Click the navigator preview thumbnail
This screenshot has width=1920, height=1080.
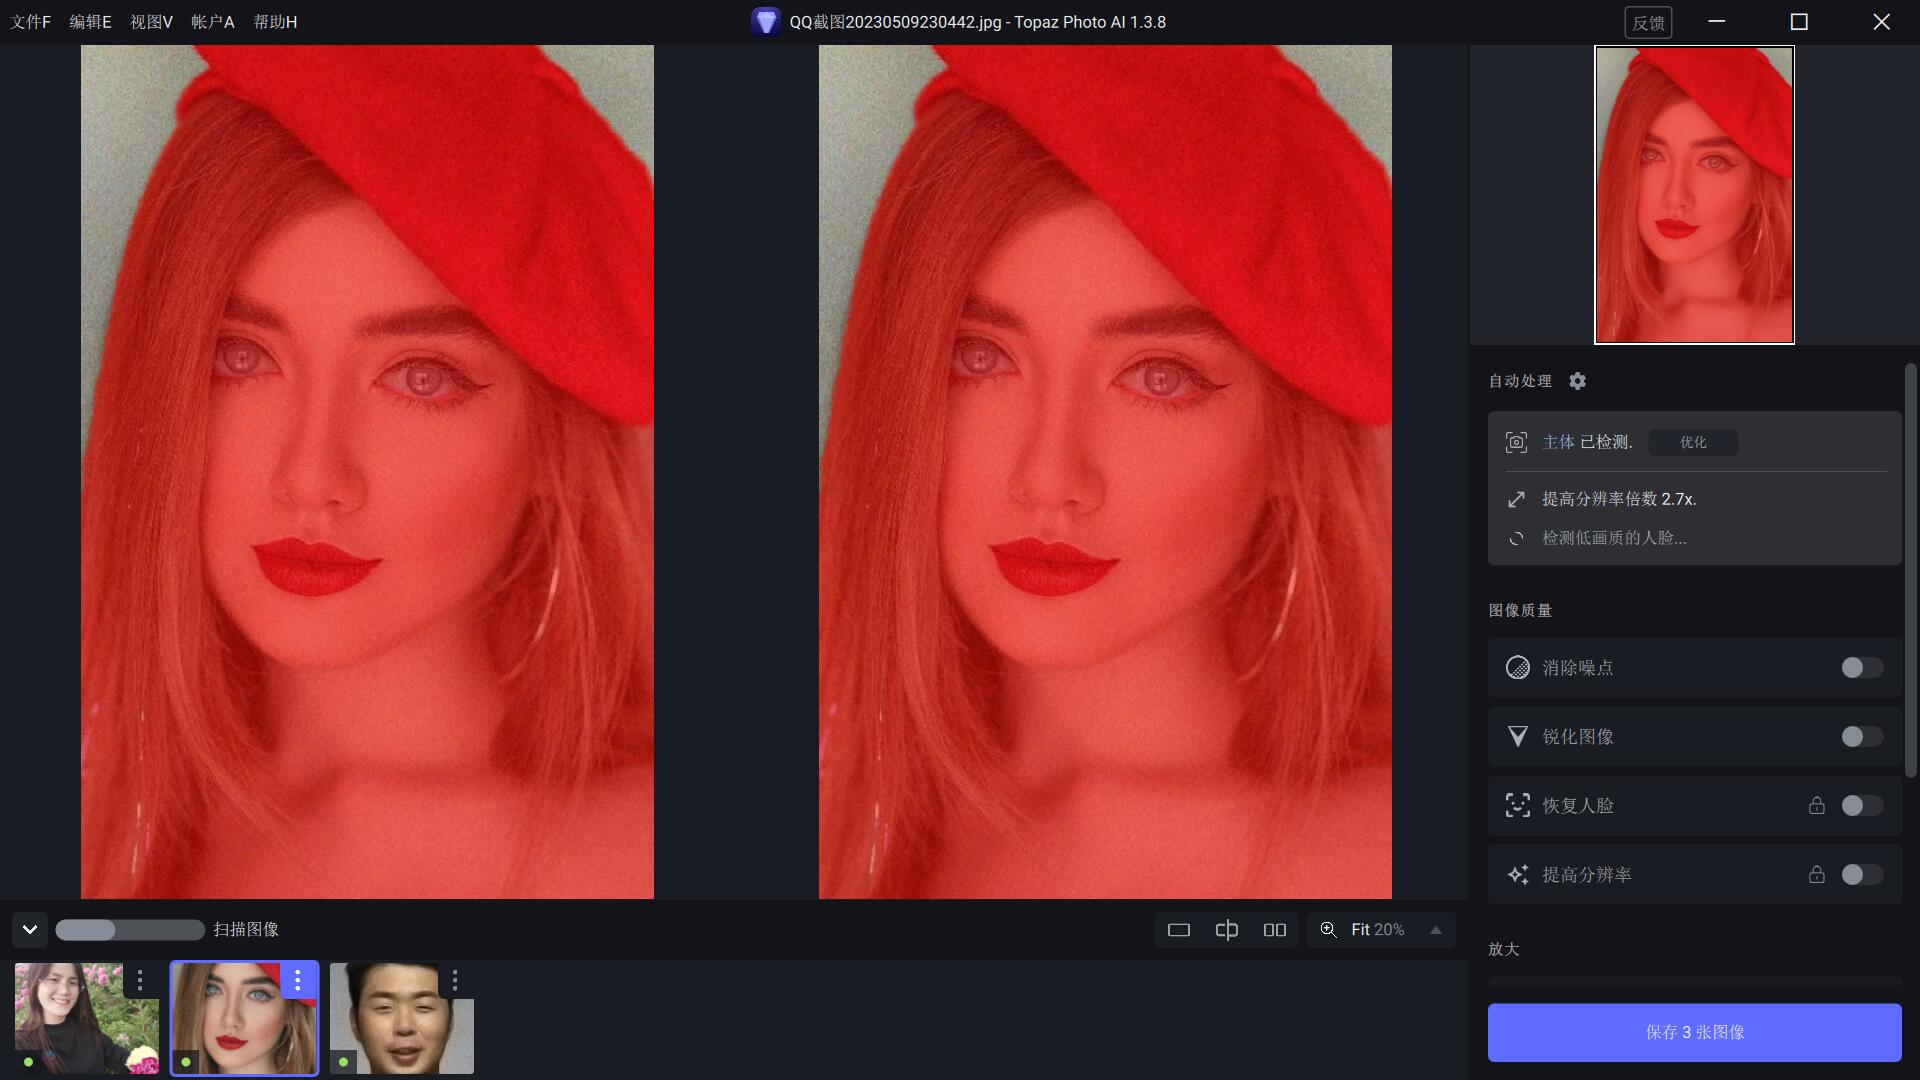pos(1694,195)
